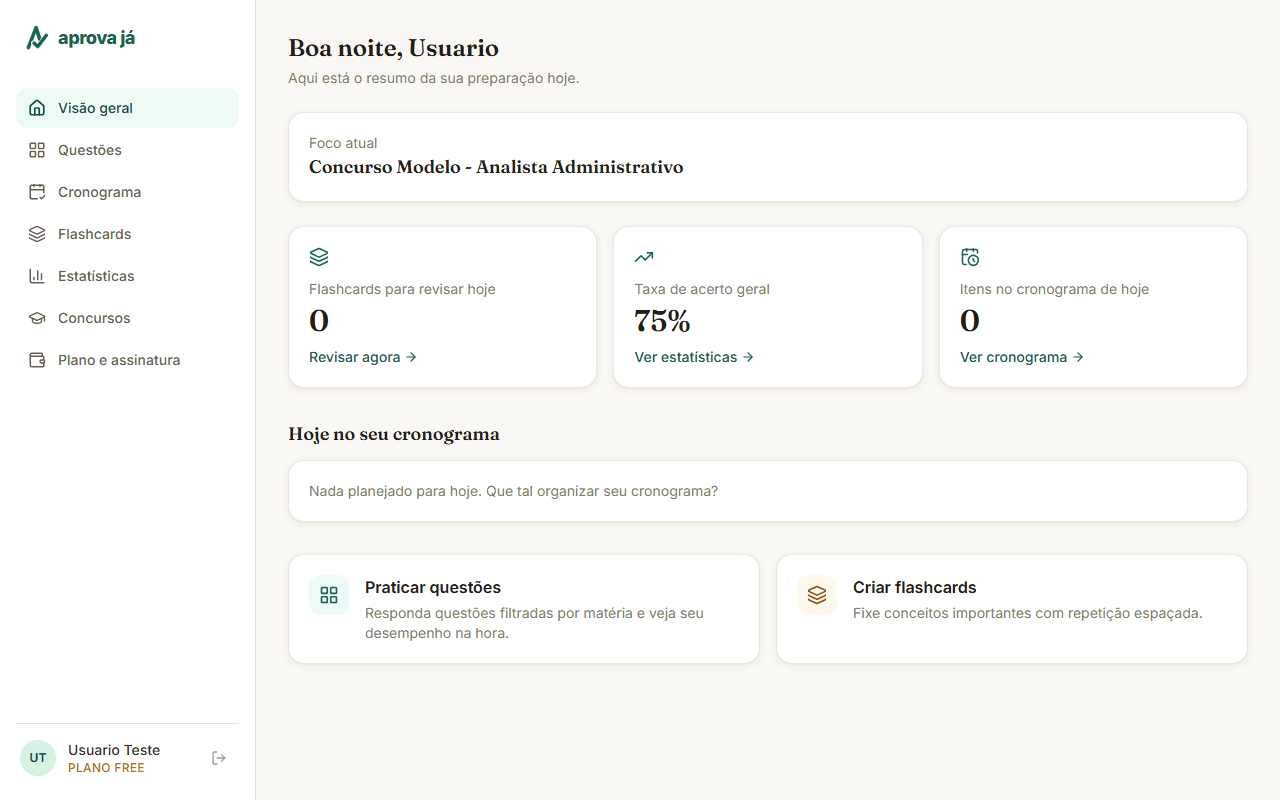Click the Nada planejado para hoje message
Image resolution: width=1280 pixels, height=800 pixels.
(513, 491)
